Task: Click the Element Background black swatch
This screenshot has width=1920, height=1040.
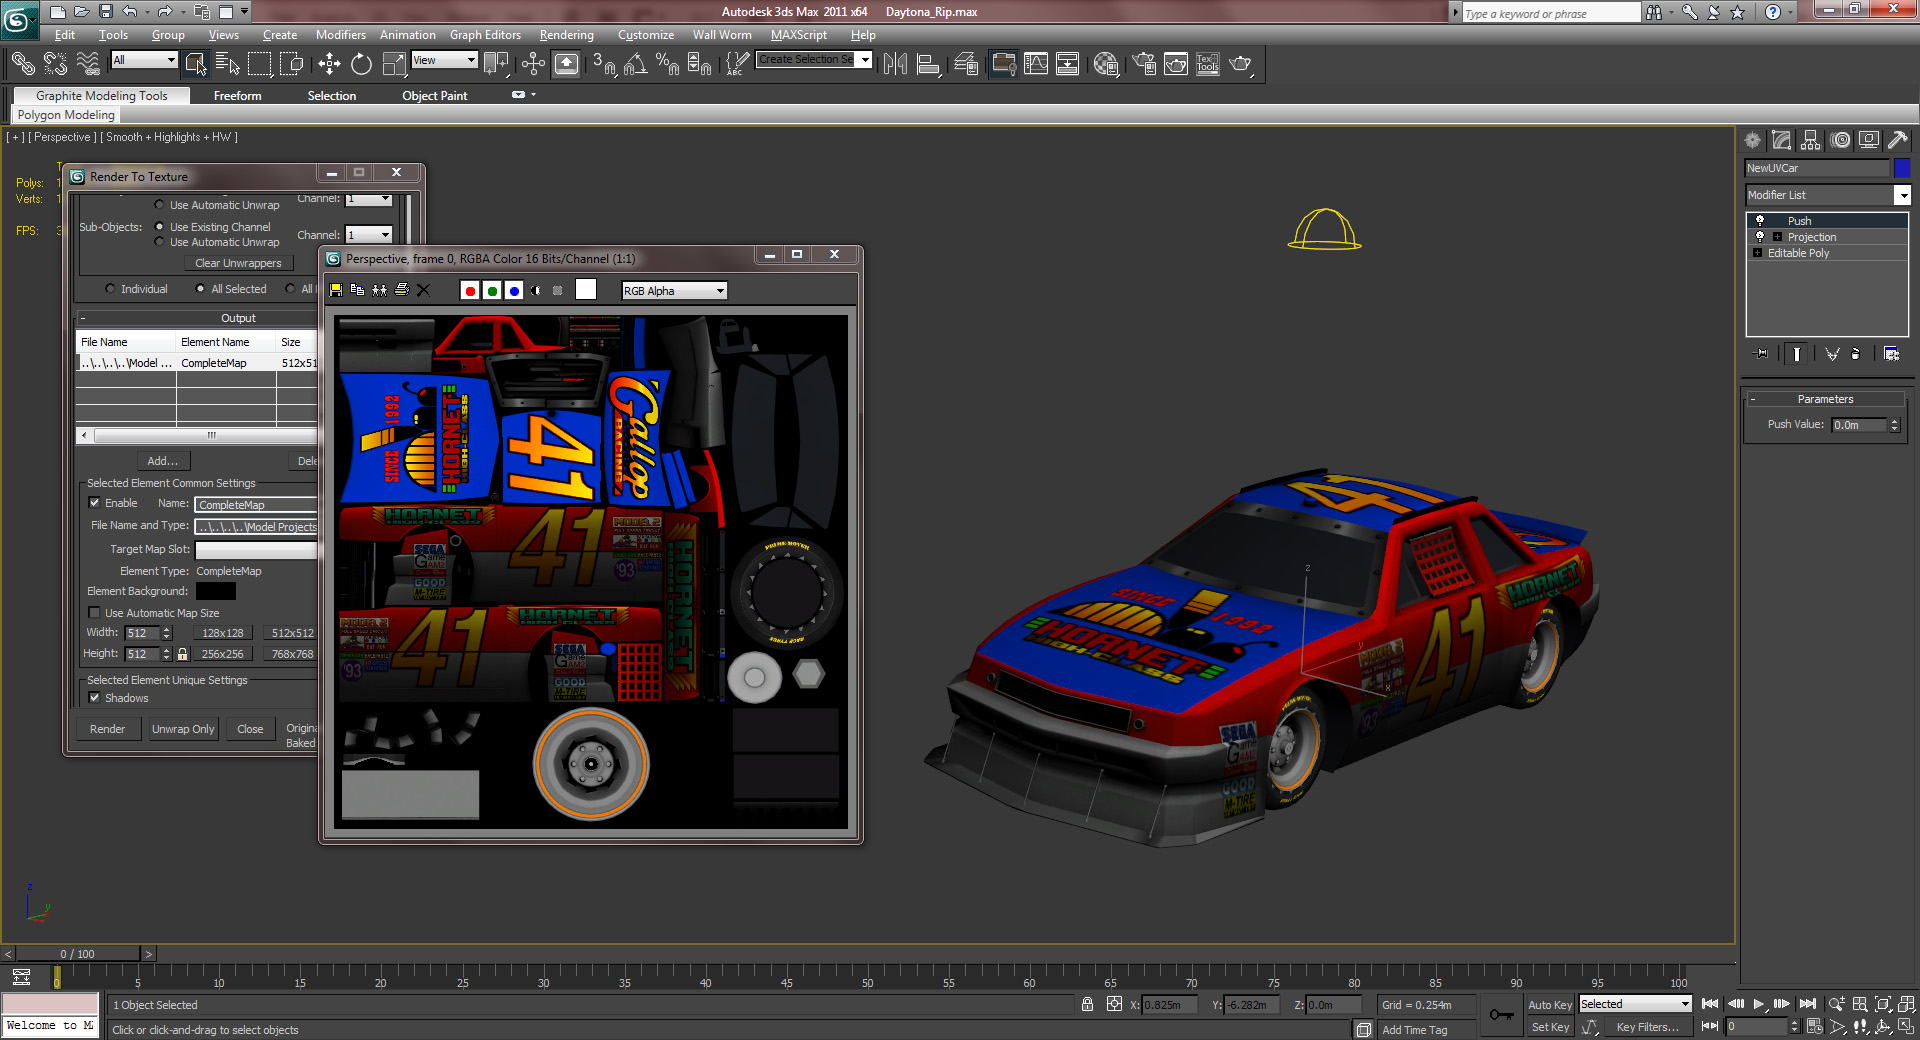Action: (215, 591)
